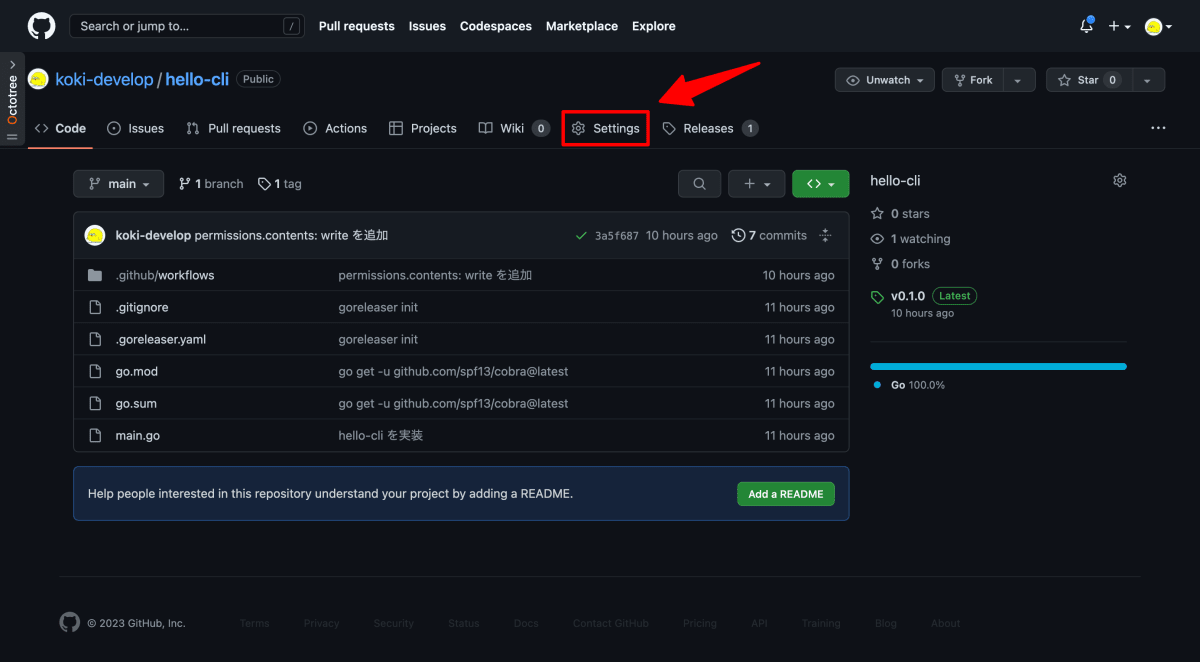Click the v0.1.0 tag icon
This screenshot has height=662, width=1200.
point(876,295)
